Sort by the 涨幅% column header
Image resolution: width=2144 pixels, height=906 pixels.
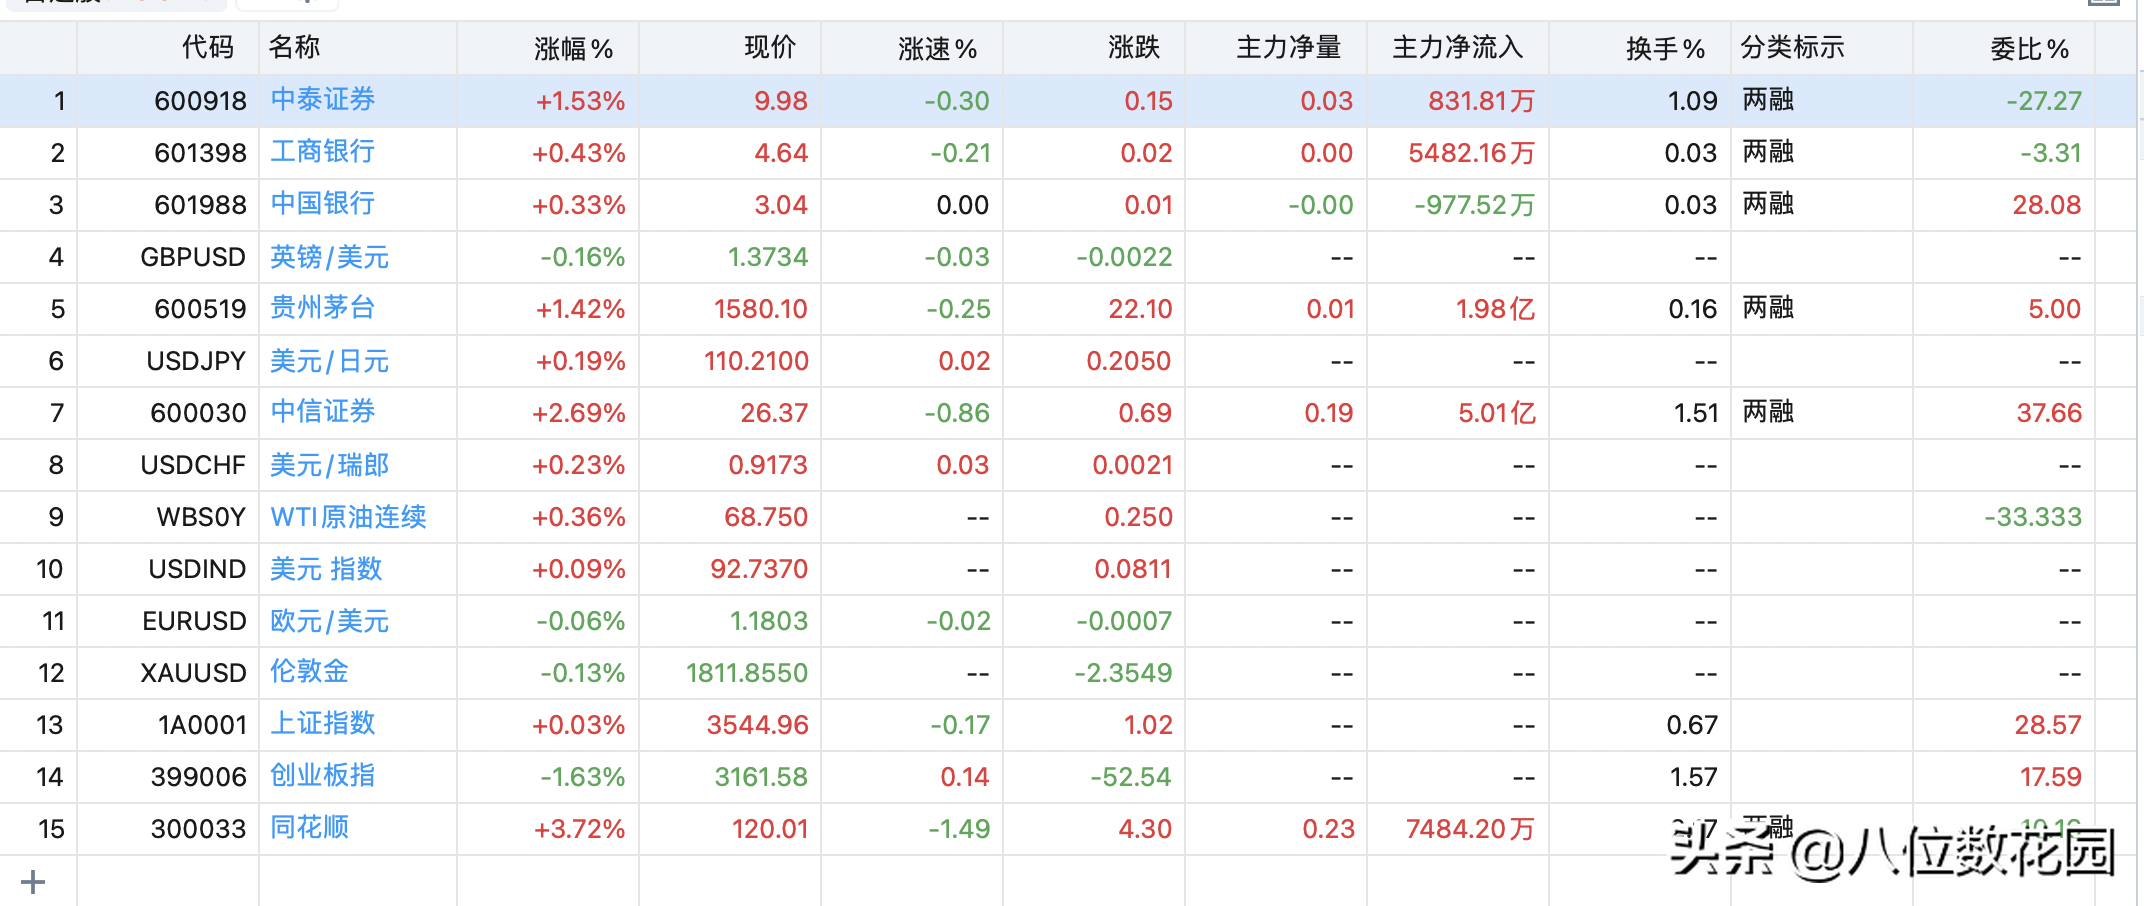point(573,48)
